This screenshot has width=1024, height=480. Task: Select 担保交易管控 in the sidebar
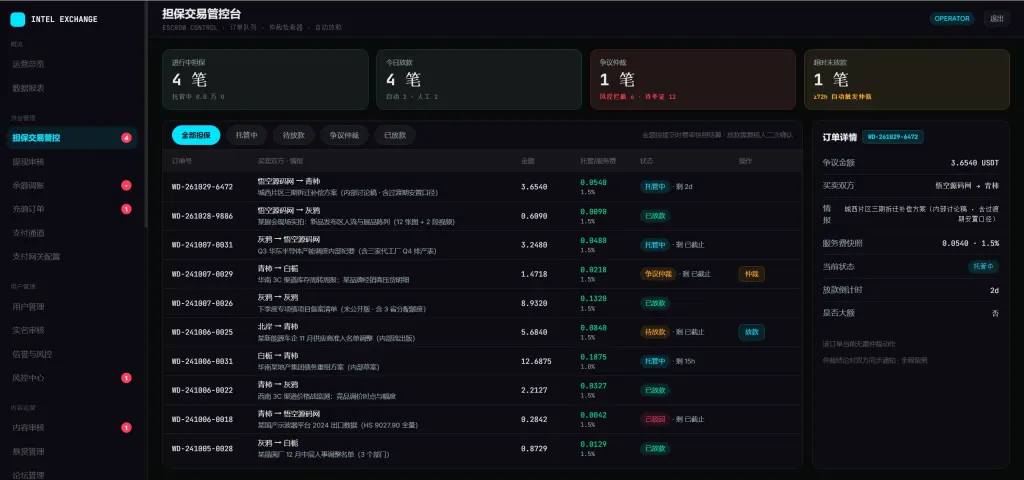pyautogui.click(x=72, y=138)
